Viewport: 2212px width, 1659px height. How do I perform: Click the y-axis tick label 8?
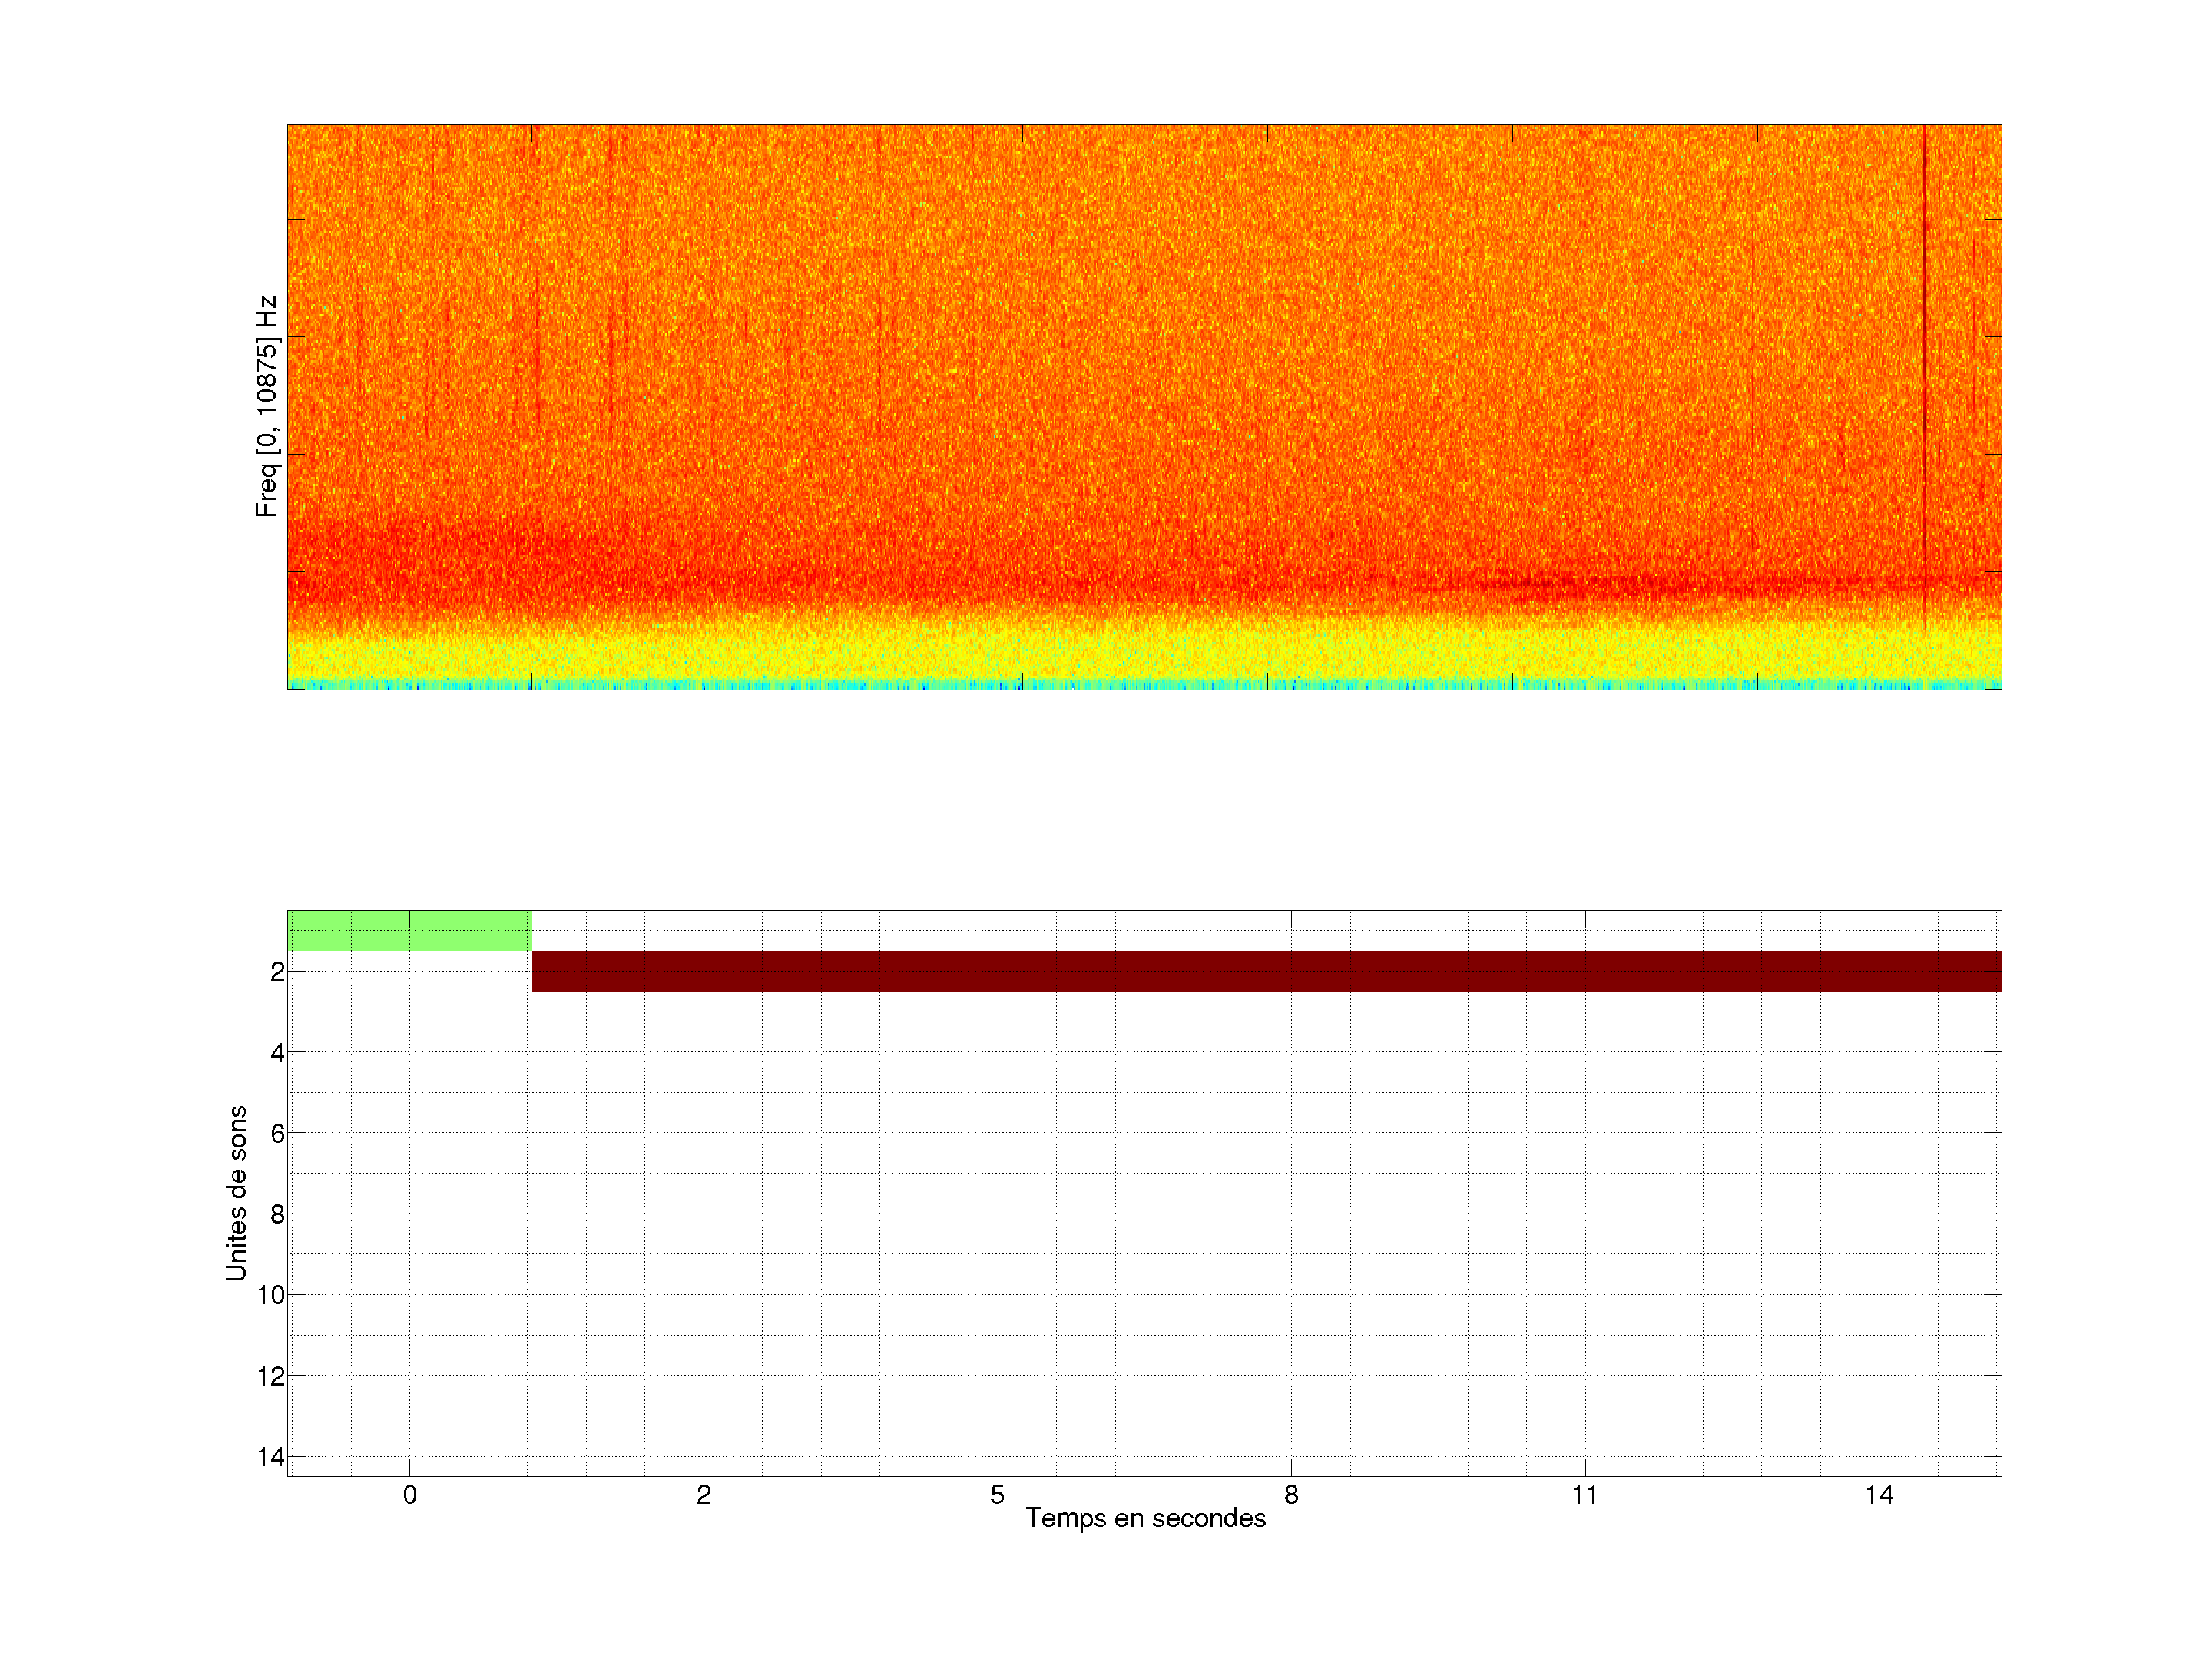point(277,1214)
